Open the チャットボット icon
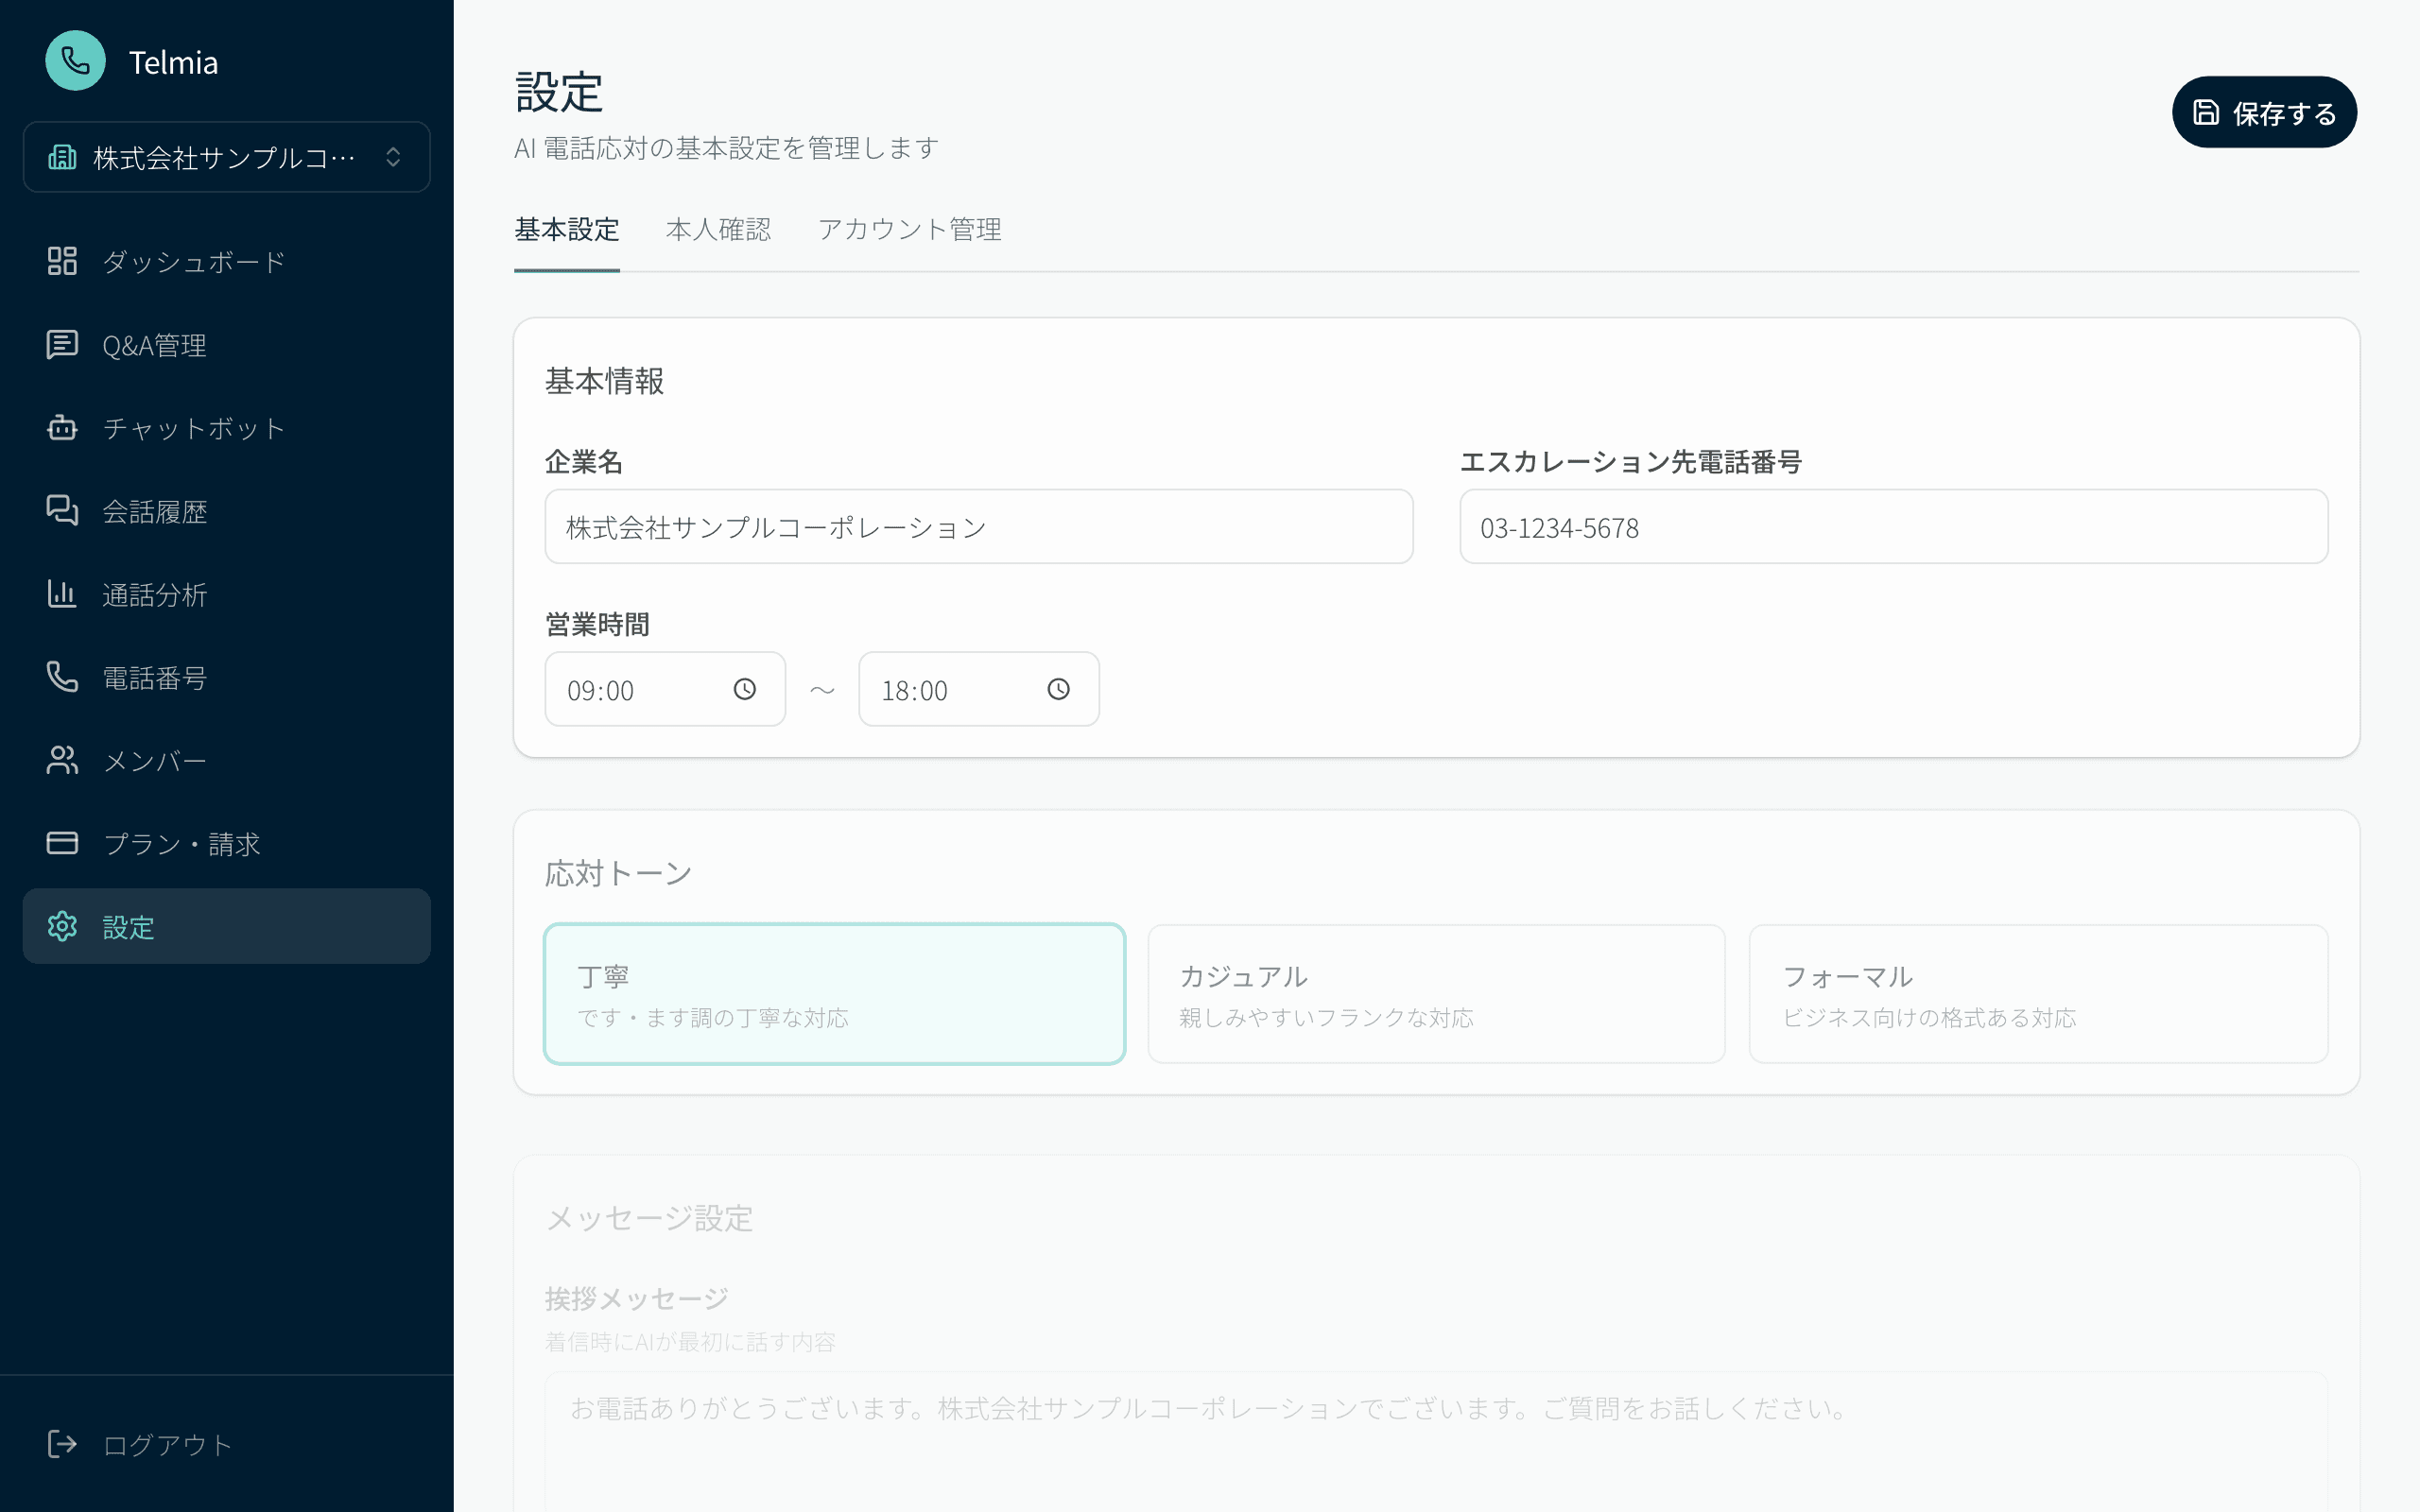The height and width of the screenshot is (1512, 2420). click(x=62, y=428)
